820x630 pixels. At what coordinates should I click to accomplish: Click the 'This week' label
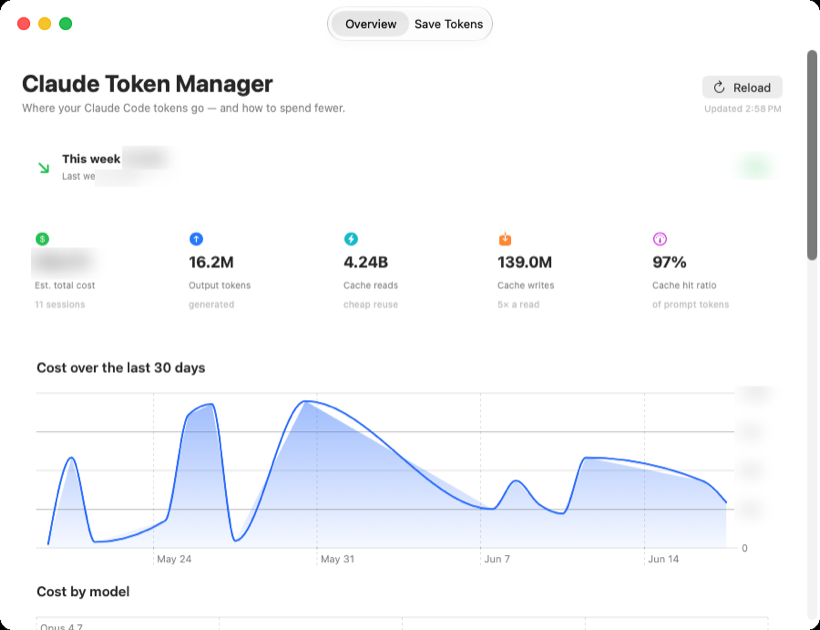point(92,159)
